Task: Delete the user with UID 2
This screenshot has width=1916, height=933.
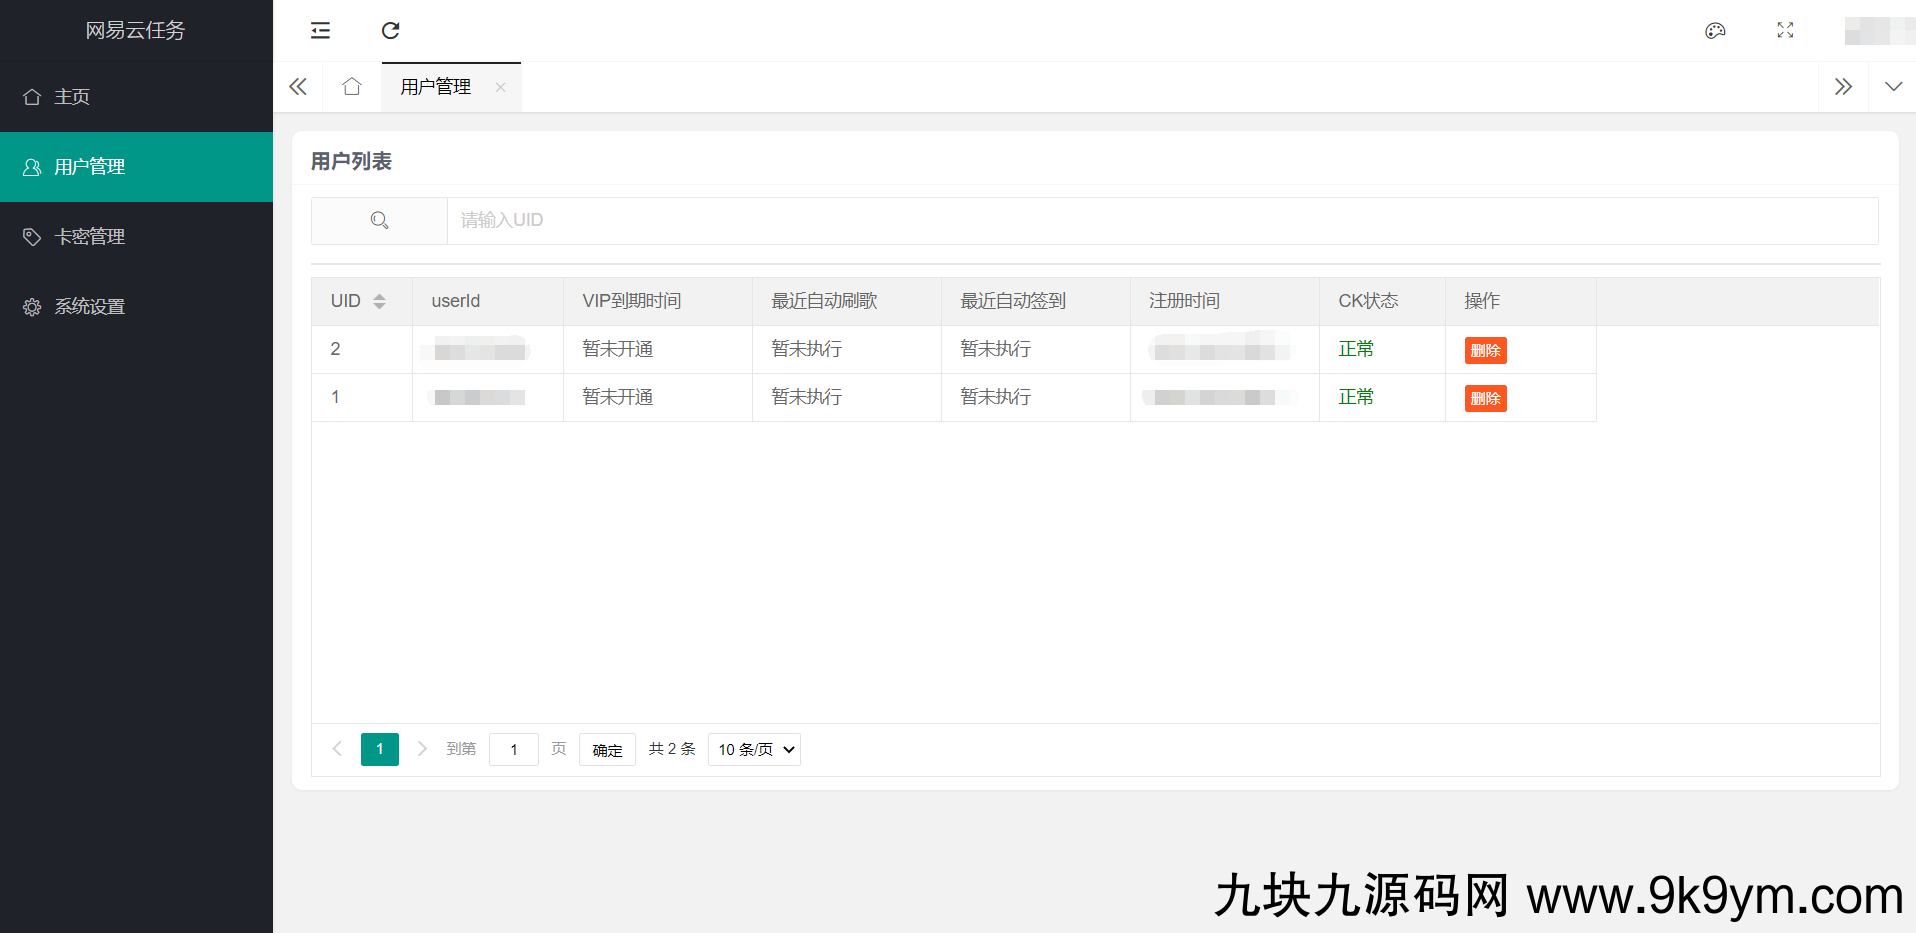Action: (1485, 350)
